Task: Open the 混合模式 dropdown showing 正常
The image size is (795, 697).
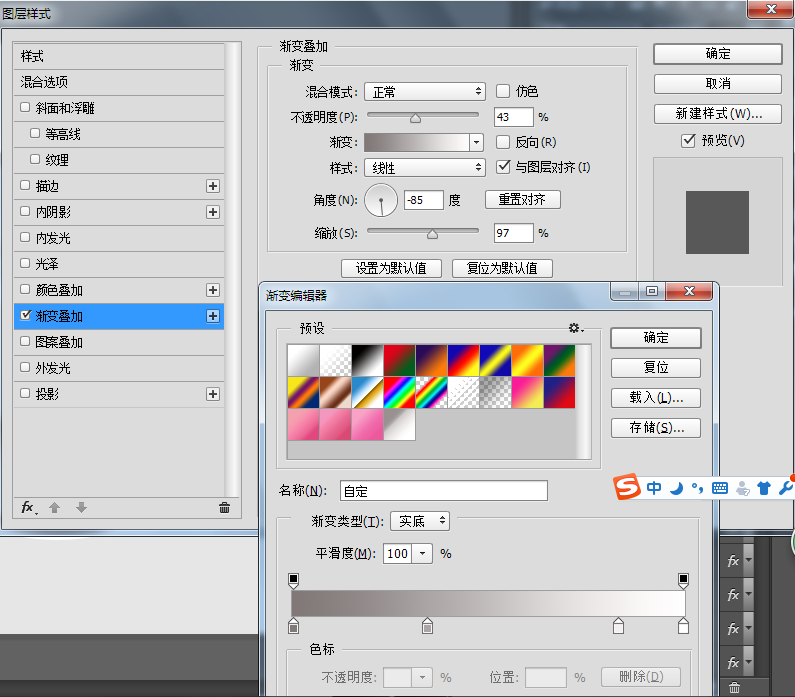Action: [x=425, y=92]
